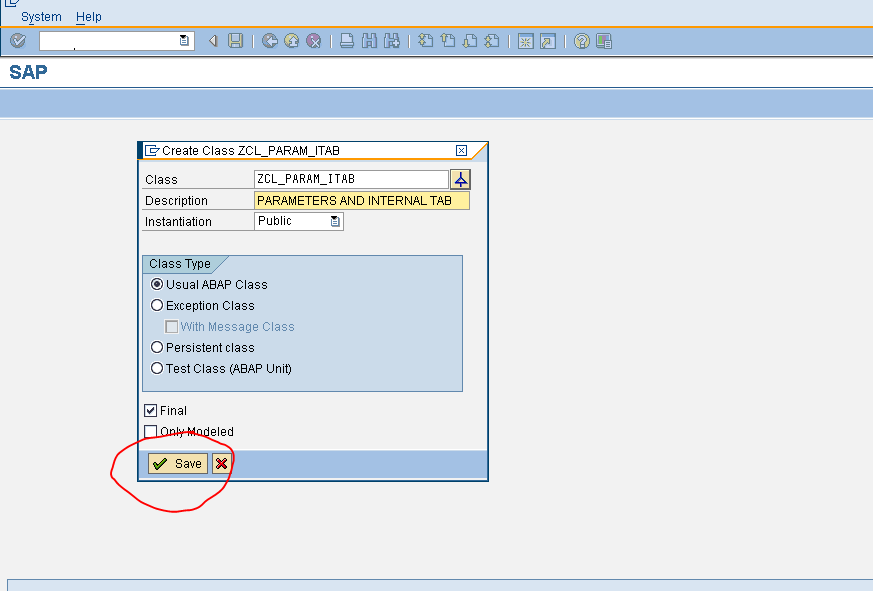Click the green Enter checkmark icon
Screen dimensions: 873x591
16,41
